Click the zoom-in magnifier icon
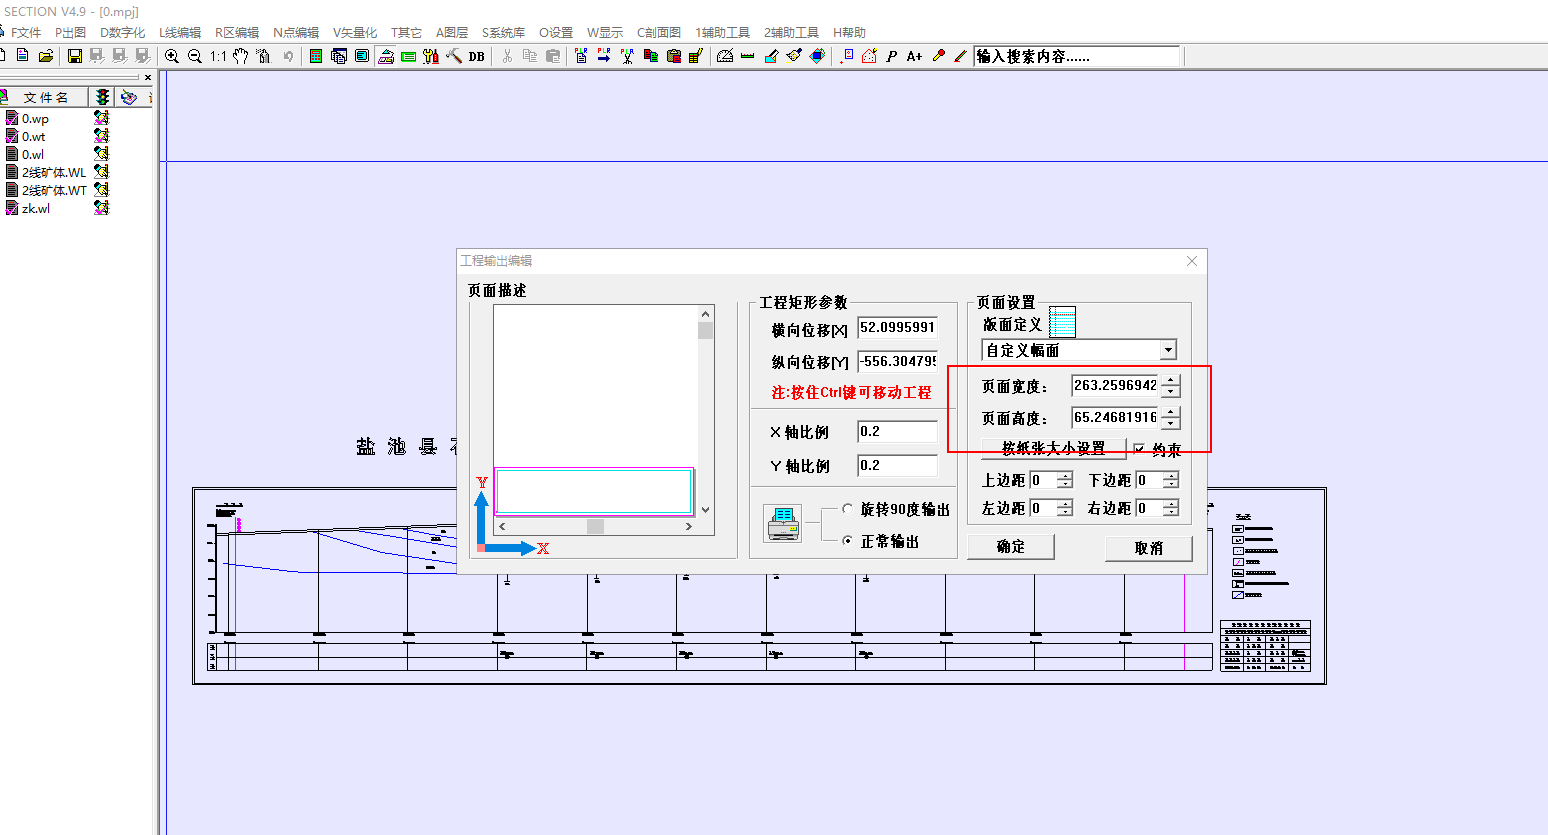Viewport: 1548px width, 835px height. click(171, 56)
